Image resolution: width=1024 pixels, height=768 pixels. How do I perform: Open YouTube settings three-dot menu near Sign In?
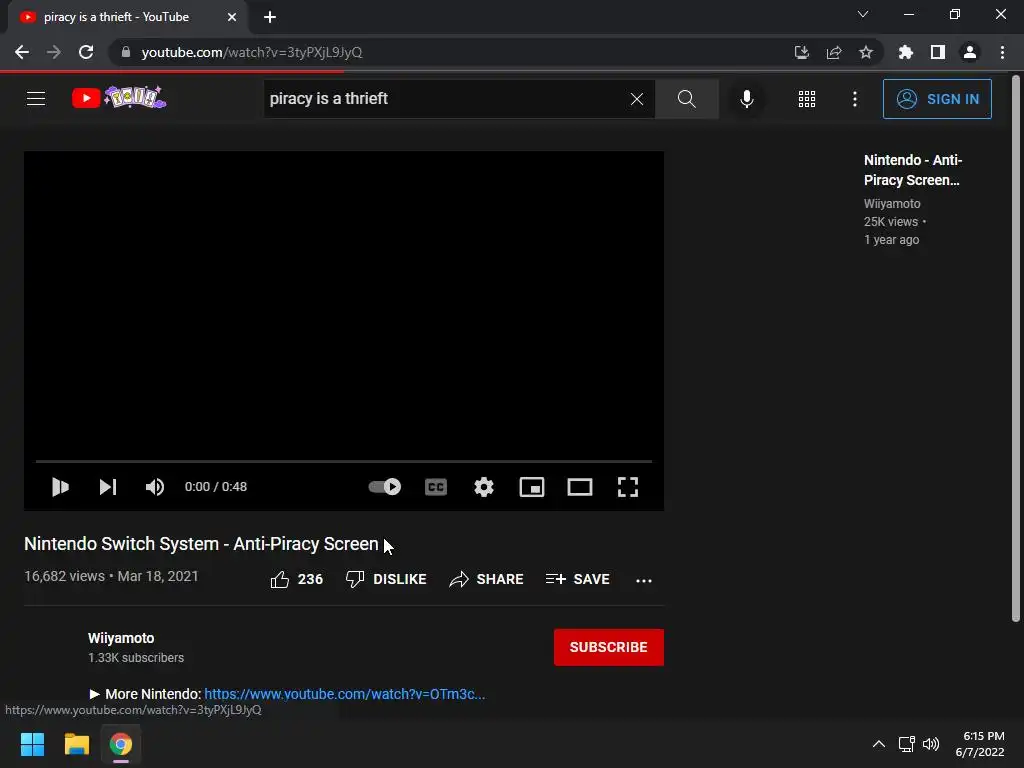pos(855,99)
